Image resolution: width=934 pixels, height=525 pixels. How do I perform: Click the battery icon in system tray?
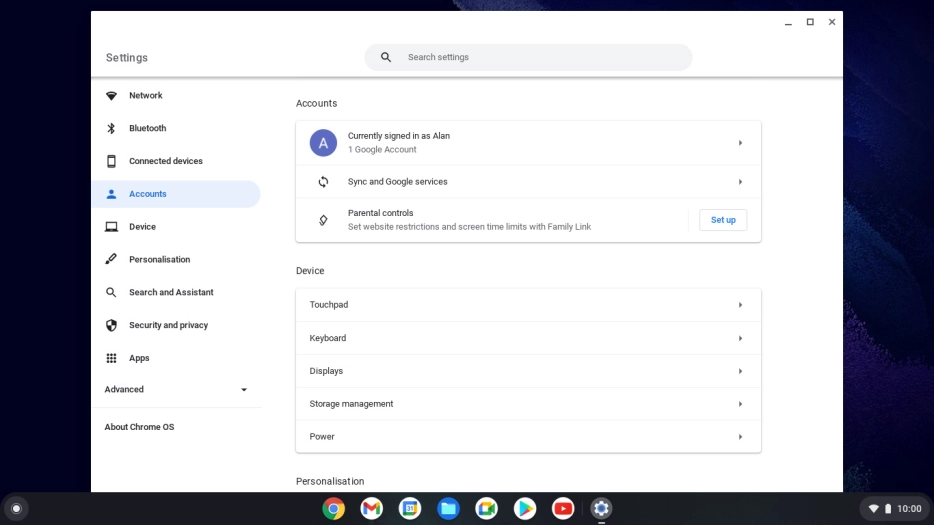(x=888, y=508)
